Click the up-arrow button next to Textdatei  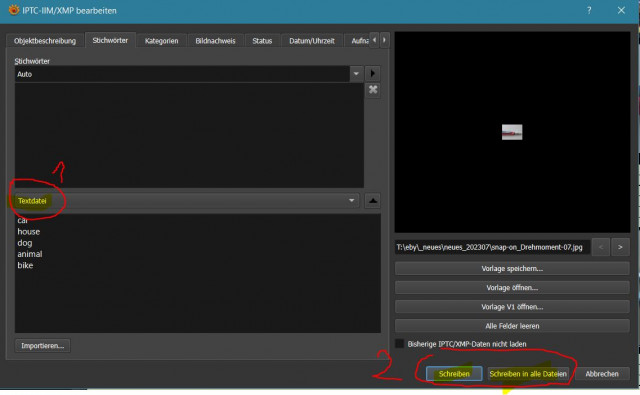click(373, 201)
